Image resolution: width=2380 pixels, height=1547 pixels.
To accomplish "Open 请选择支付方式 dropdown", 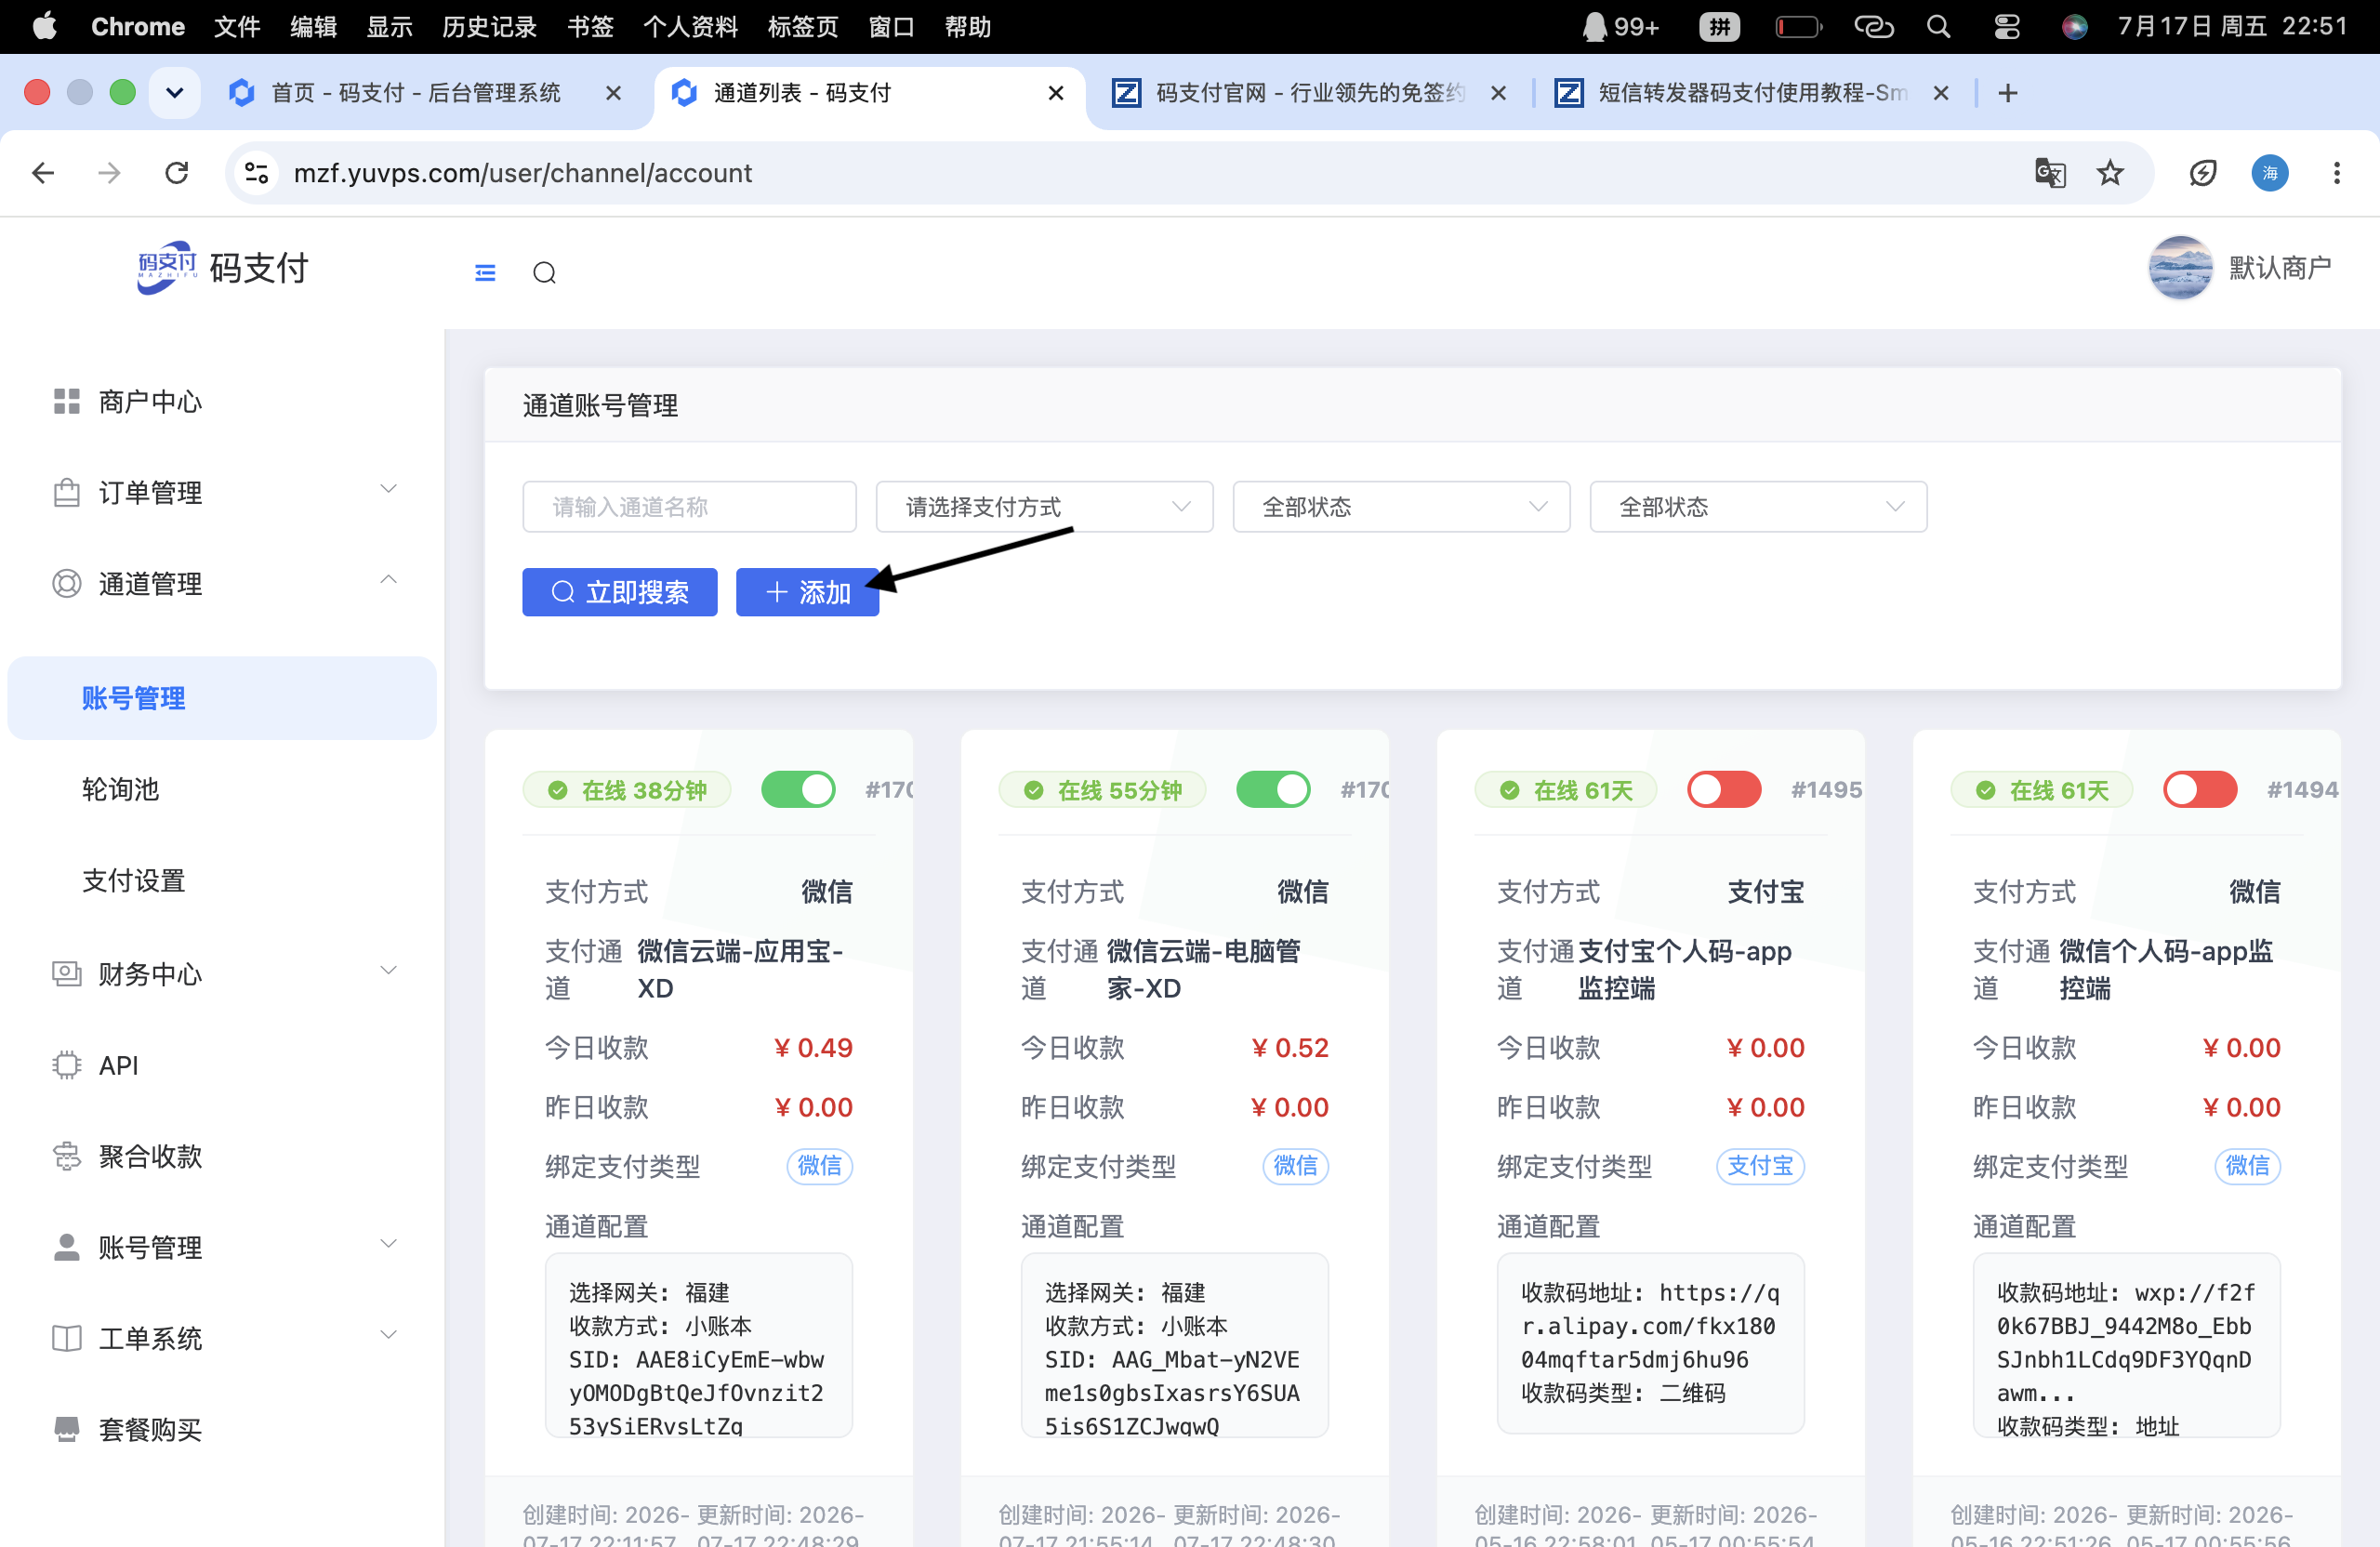I will click(x=1044, y=507).
